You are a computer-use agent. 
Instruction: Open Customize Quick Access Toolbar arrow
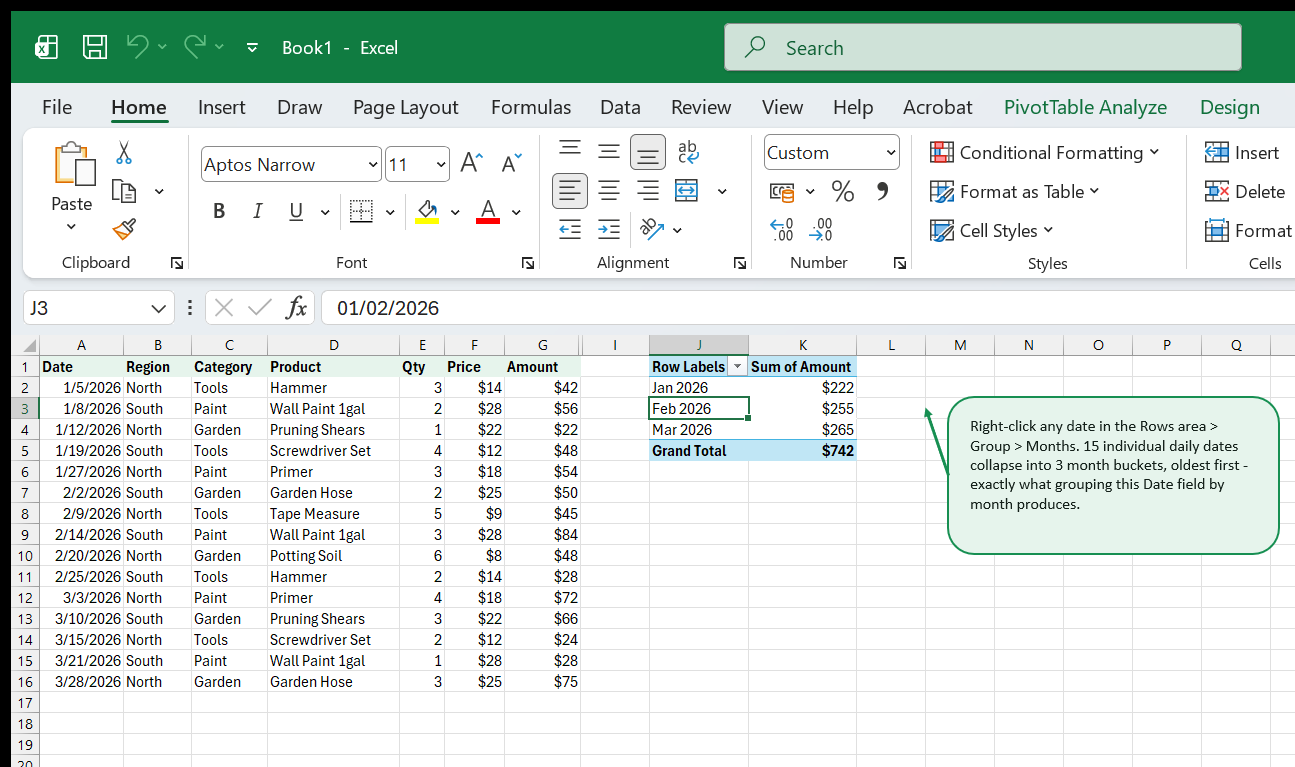click(252, 47)
